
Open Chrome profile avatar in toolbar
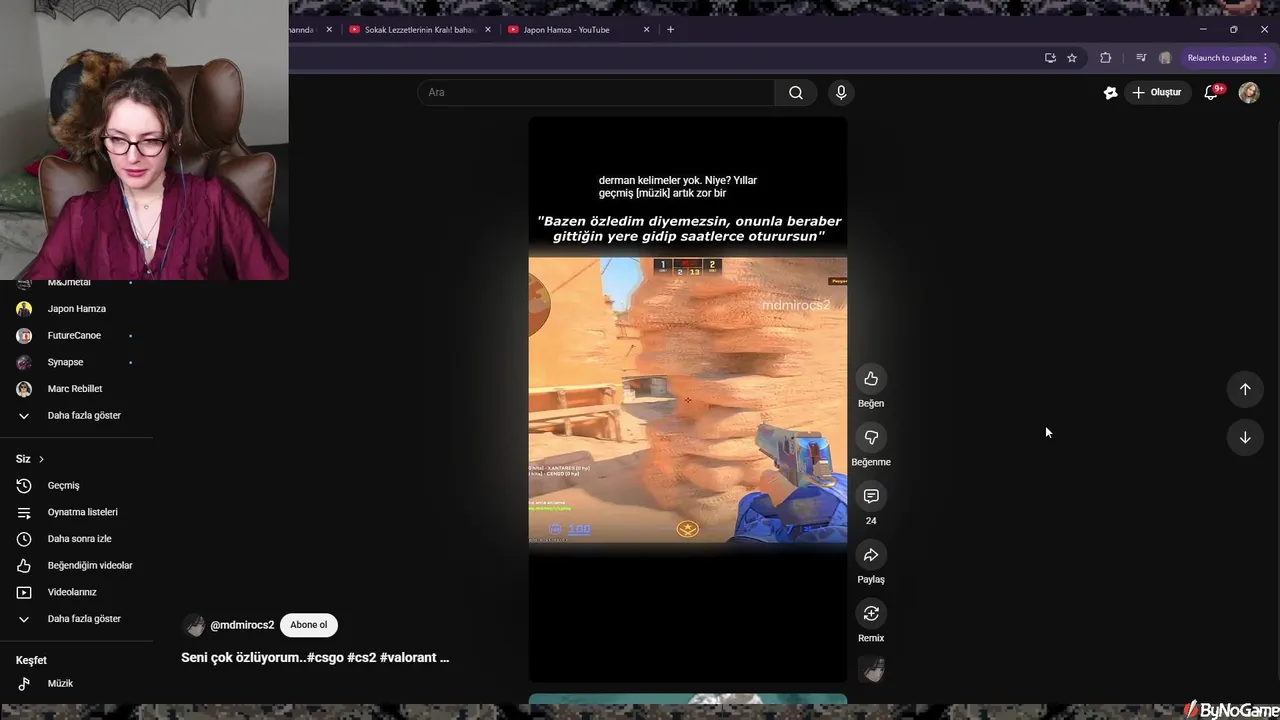pyautogui.click(x=1165, y=58)
